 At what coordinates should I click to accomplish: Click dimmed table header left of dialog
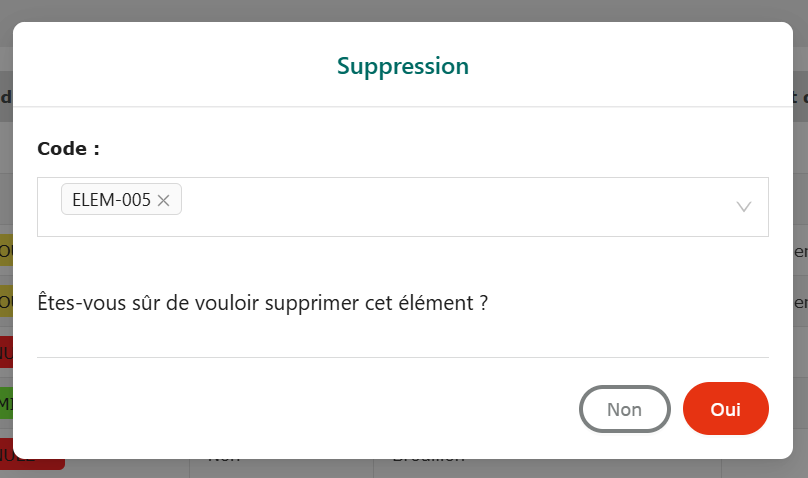point(5,97)
